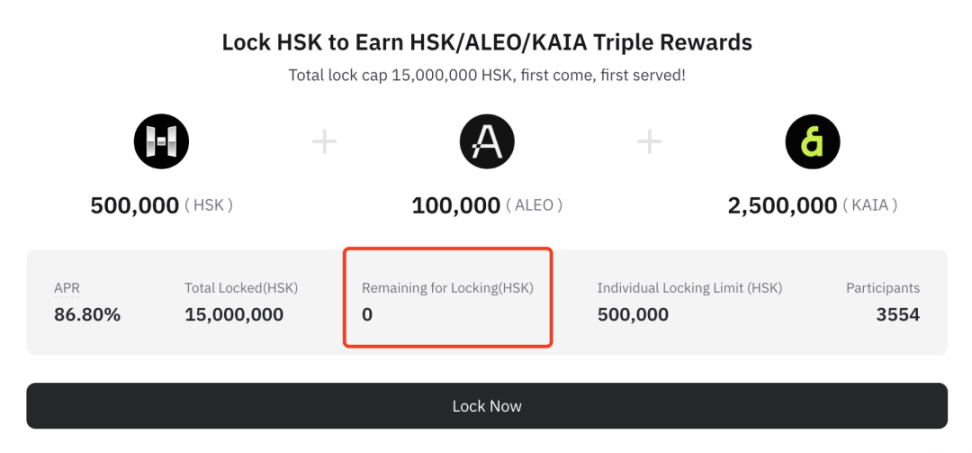
Task: Click the 500,000 individual limit value
Action: (x=633, y=315)
